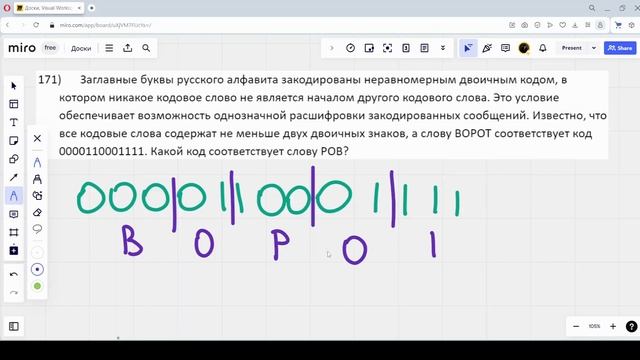Click the browser shopping cart icon
This screenshot has height=360, width=640.
(x=618, y=25)
